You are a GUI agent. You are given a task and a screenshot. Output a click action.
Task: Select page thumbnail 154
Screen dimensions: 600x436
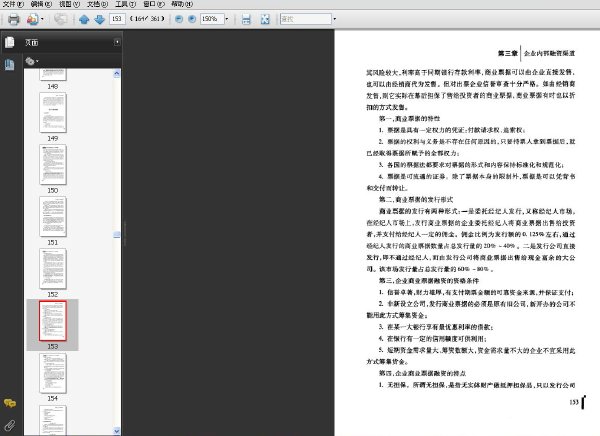53,373
